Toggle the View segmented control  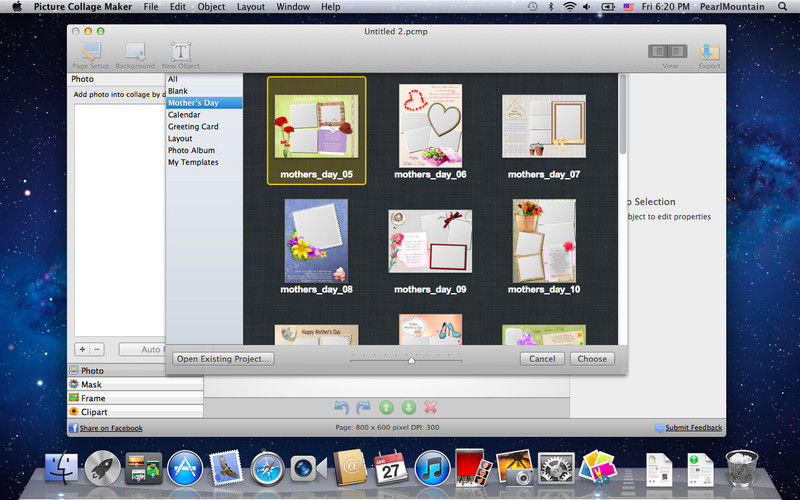click(x=667, y=51)
